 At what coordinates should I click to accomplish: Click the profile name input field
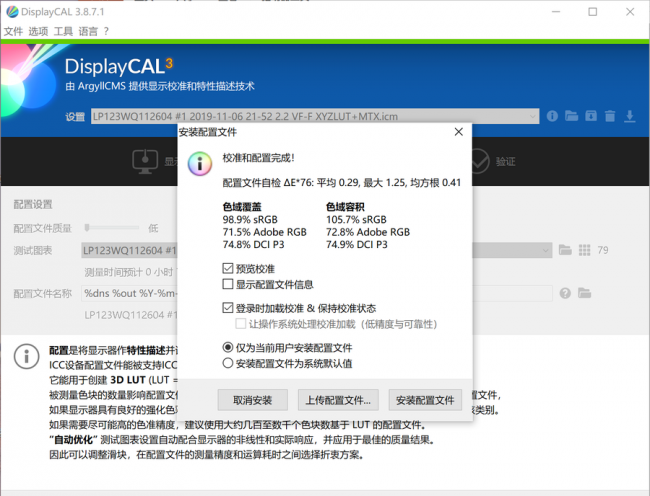(317, 293)
